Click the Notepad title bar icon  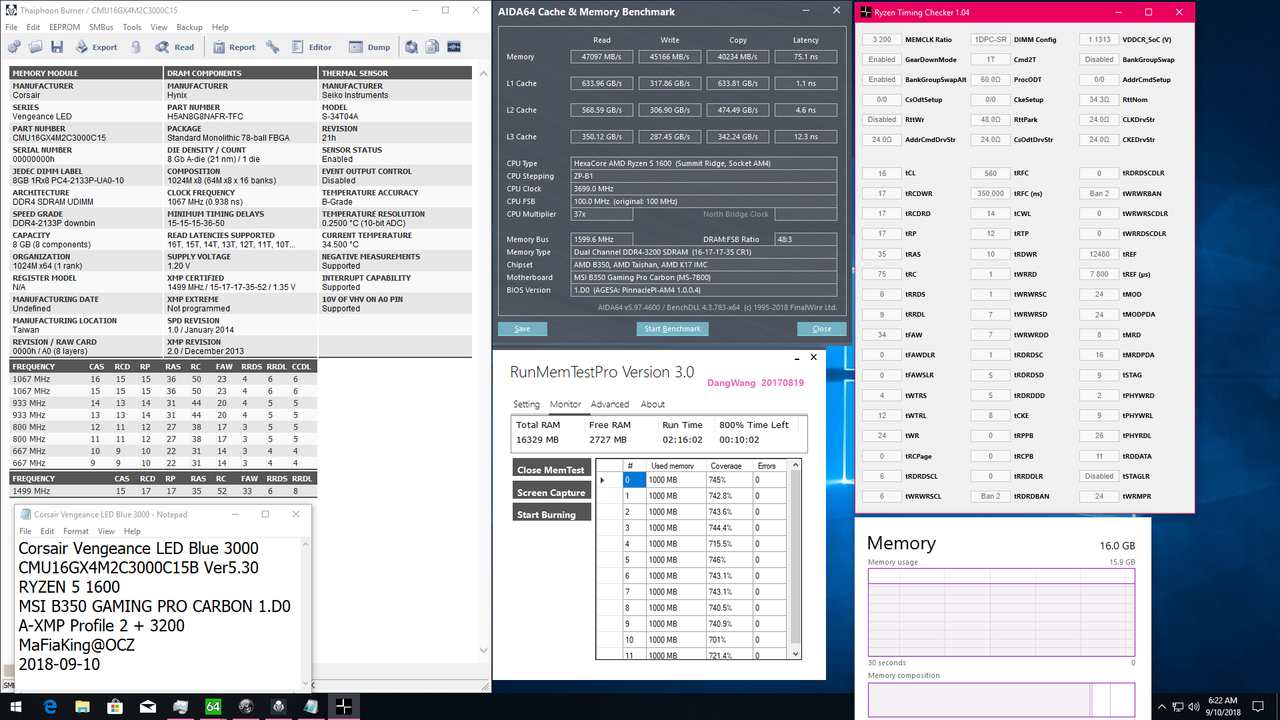pyautogui.click(x=26, y=514)
